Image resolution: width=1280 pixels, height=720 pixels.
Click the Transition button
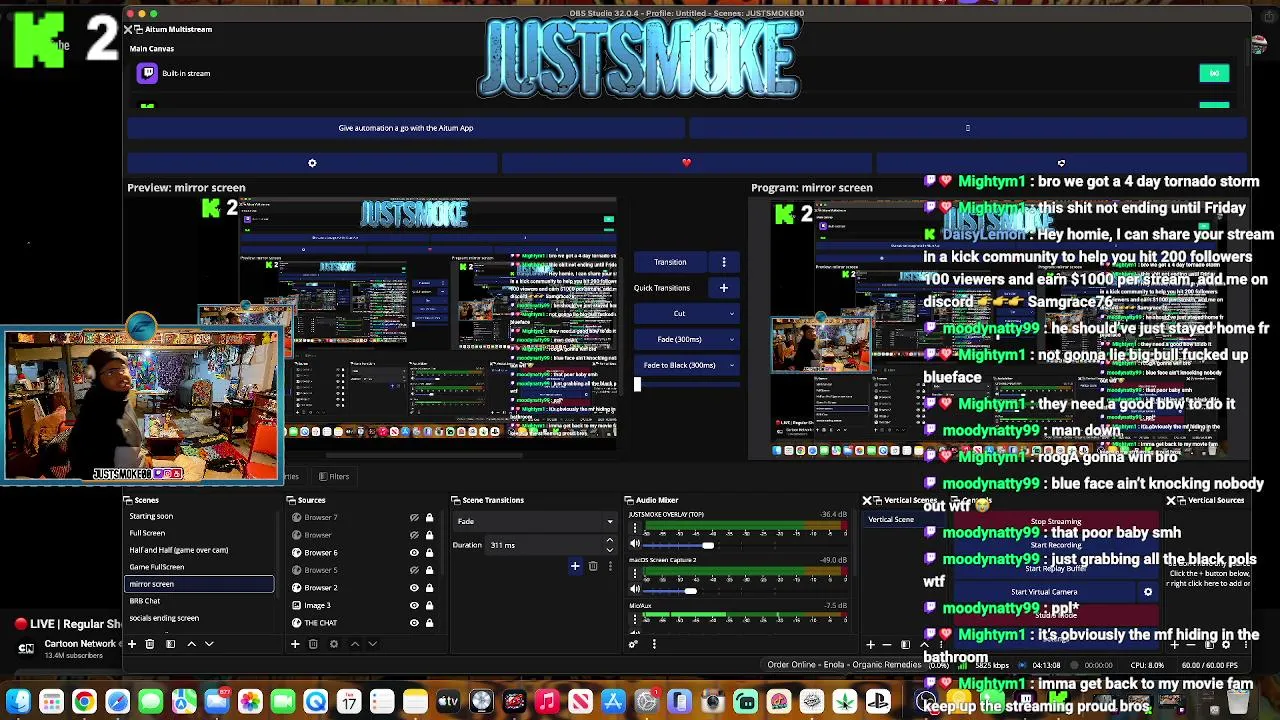(x=670, y=262)
